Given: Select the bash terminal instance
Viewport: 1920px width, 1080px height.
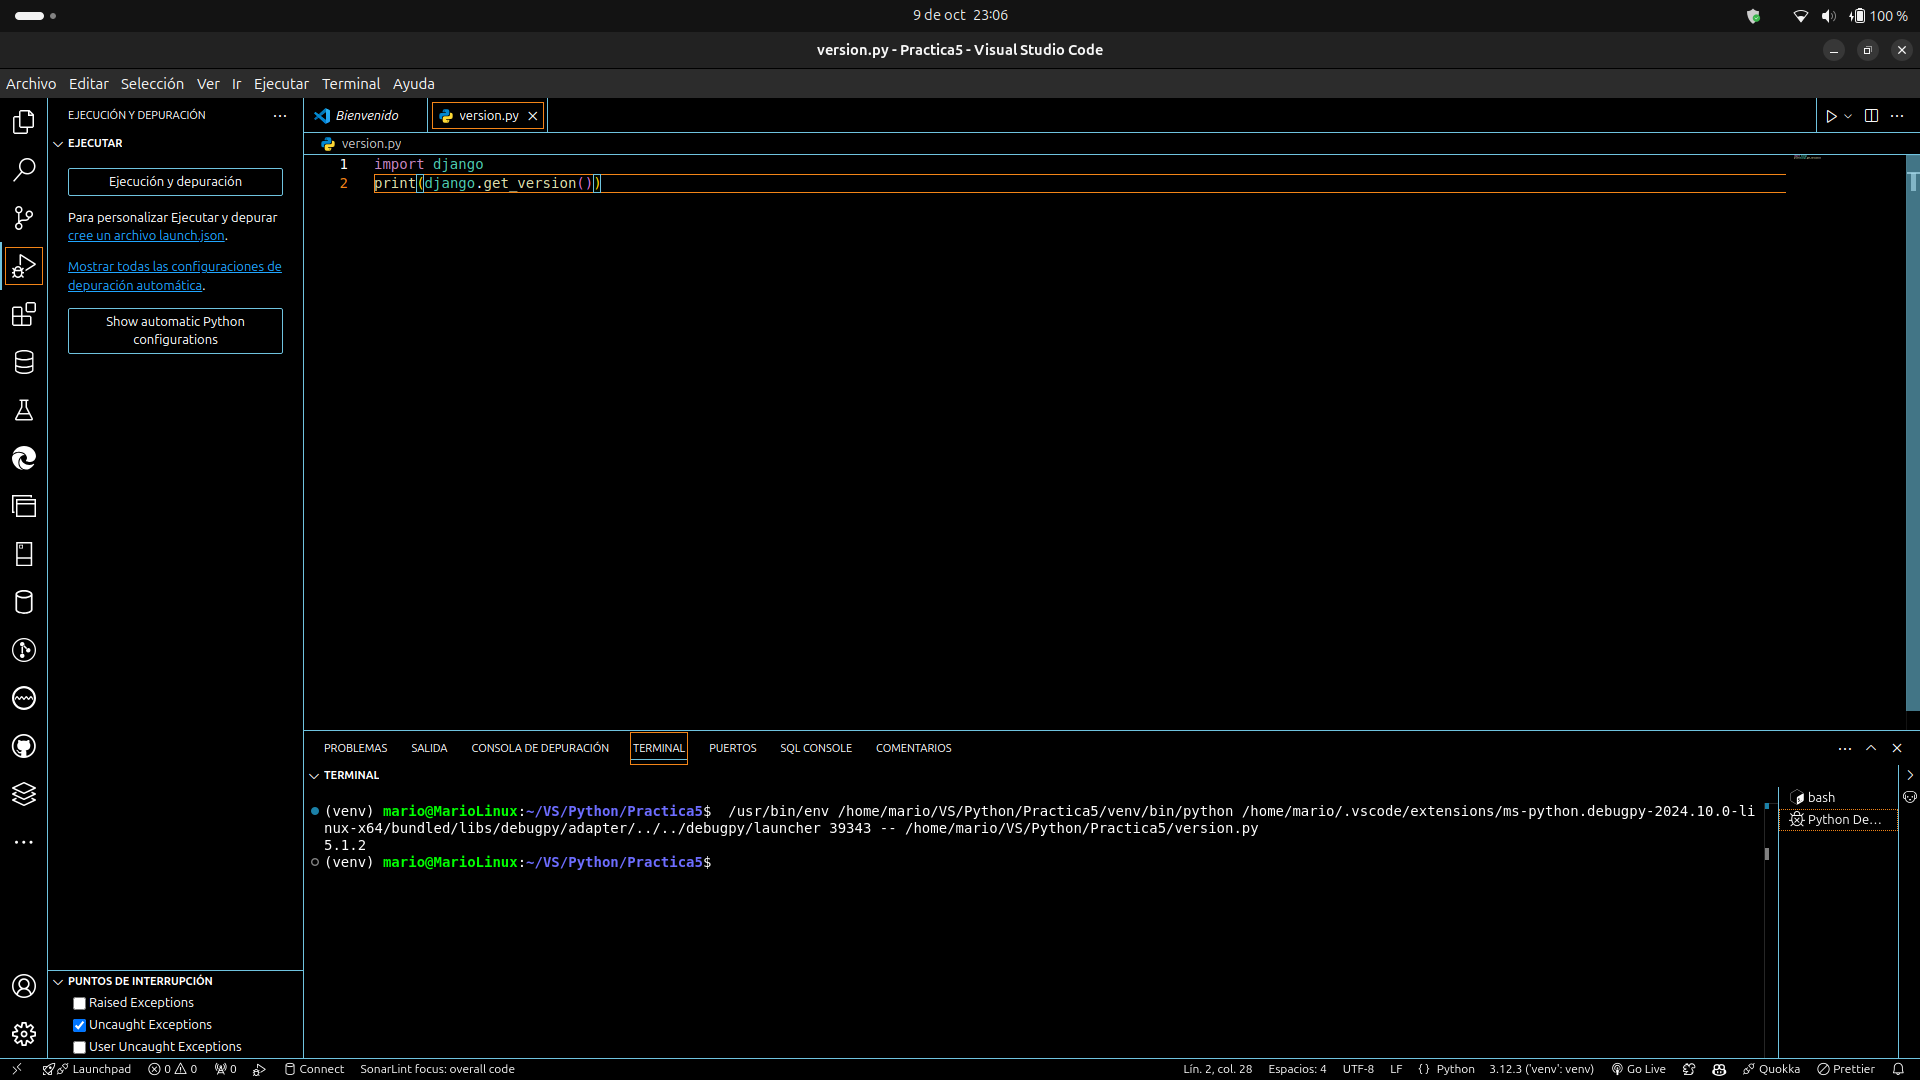Looking at the screenshot, I should pos(1838,798).
